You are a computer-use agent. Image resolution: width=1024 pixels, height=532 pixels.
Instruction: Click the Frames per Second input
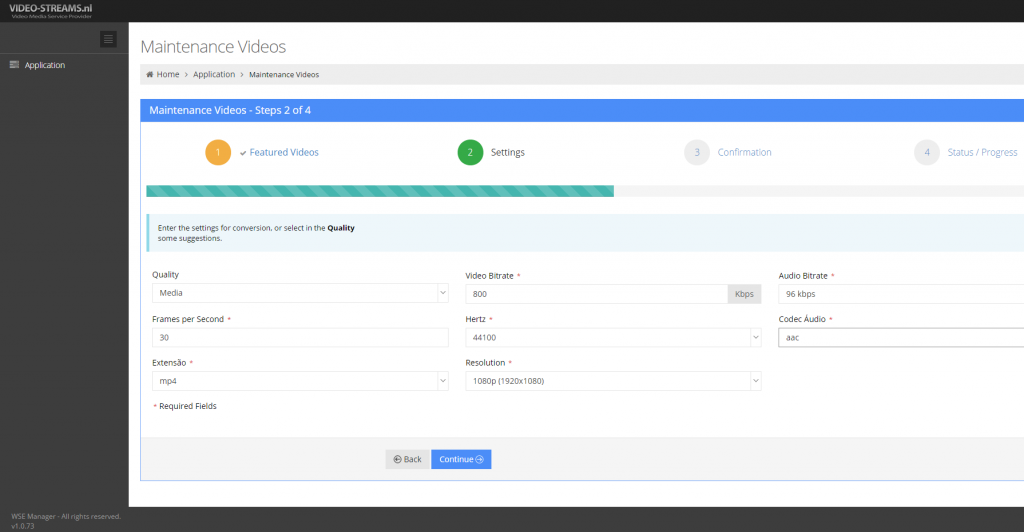[300, 337]
